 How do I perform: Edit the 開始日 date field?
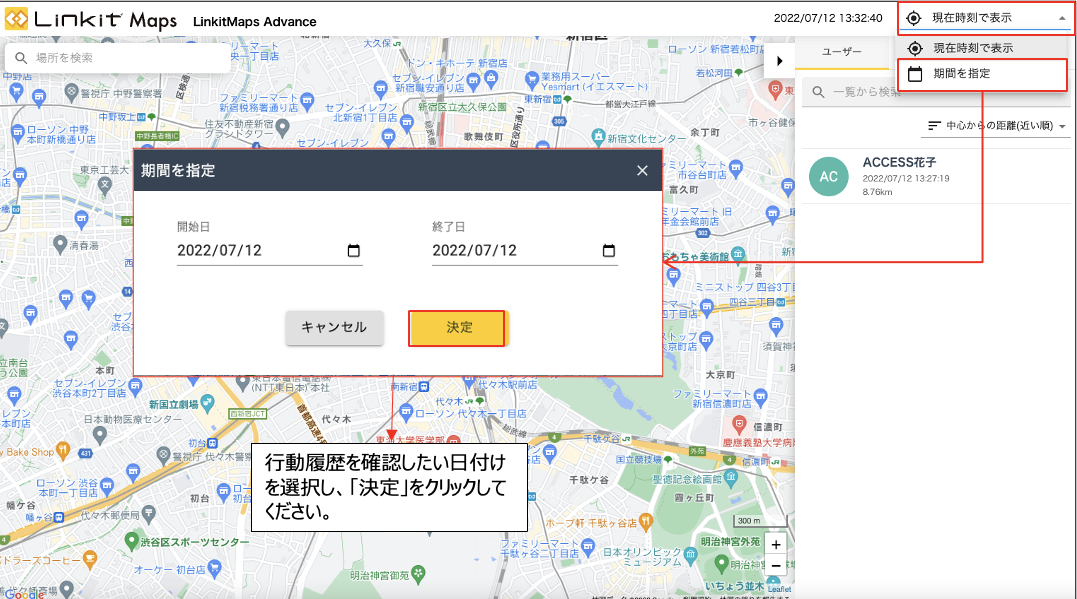[x=269, y=251]
